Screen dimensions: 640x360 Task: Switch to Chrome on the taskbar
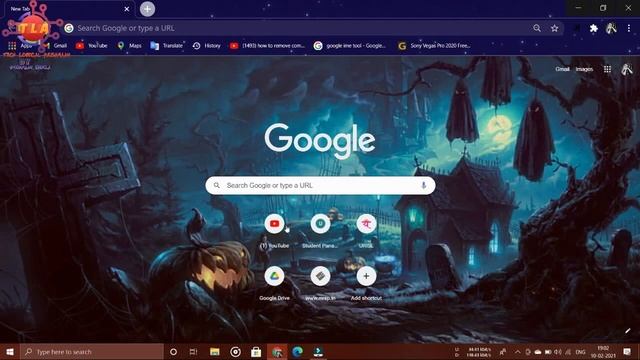point(277,352)
